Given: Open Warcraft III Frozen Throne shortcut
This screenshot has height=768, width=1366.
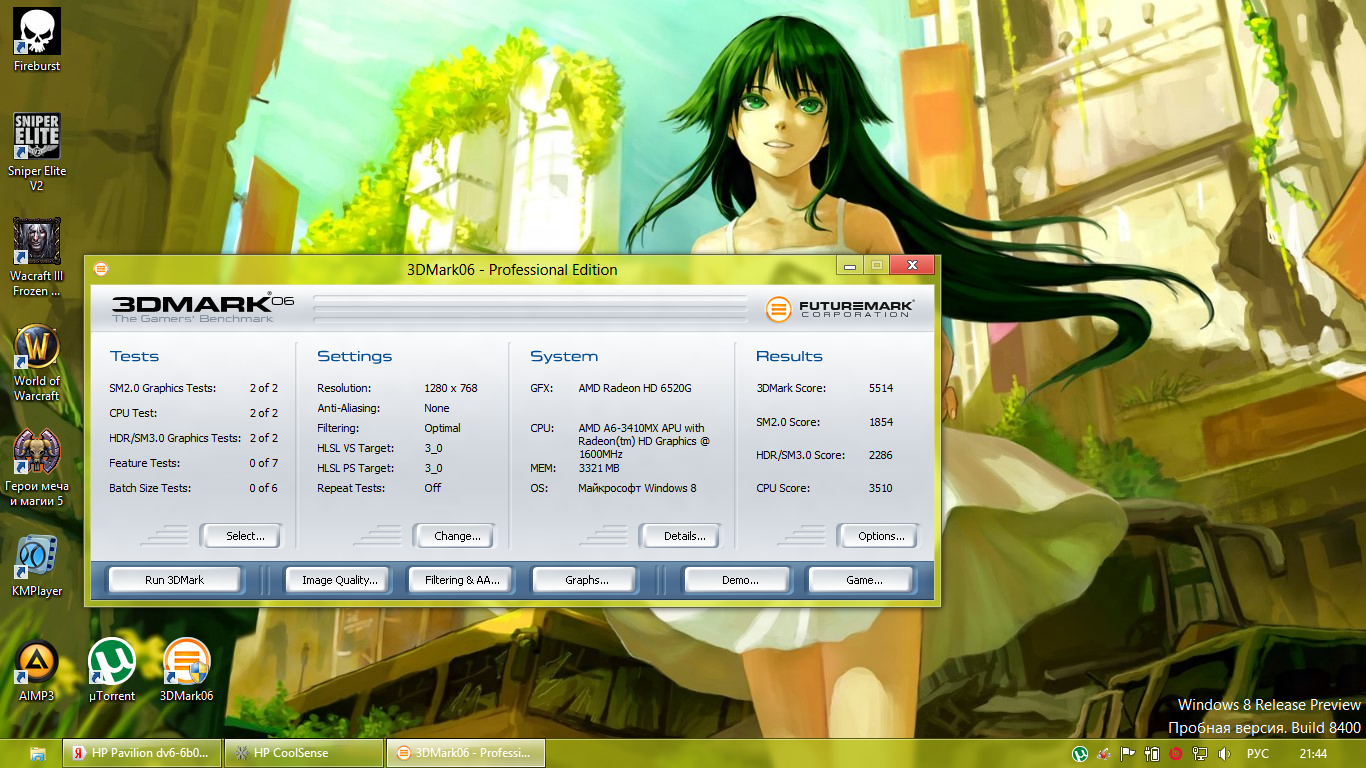Looking at the screenshot, I should pyautogui.click(x=37, y=258).
